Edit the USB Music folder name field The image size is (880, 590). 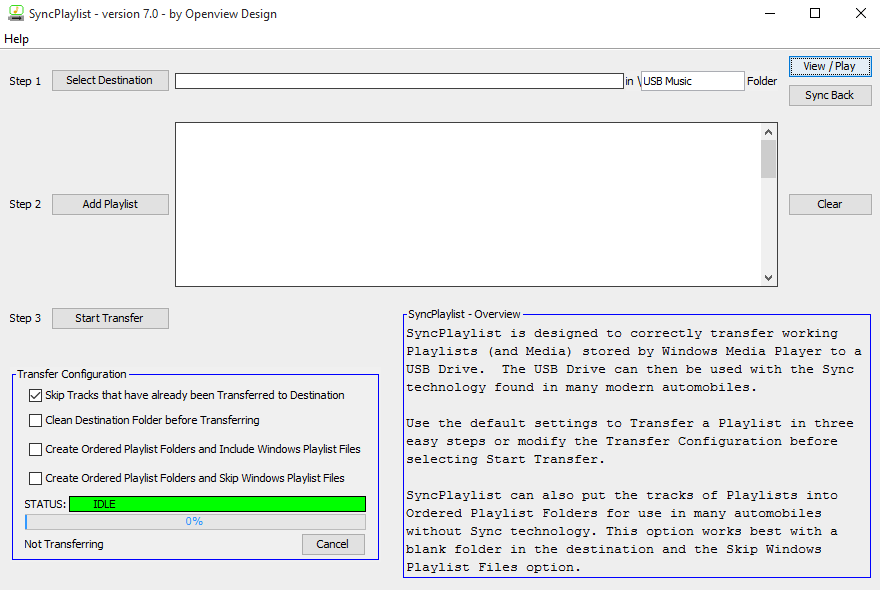692,81
